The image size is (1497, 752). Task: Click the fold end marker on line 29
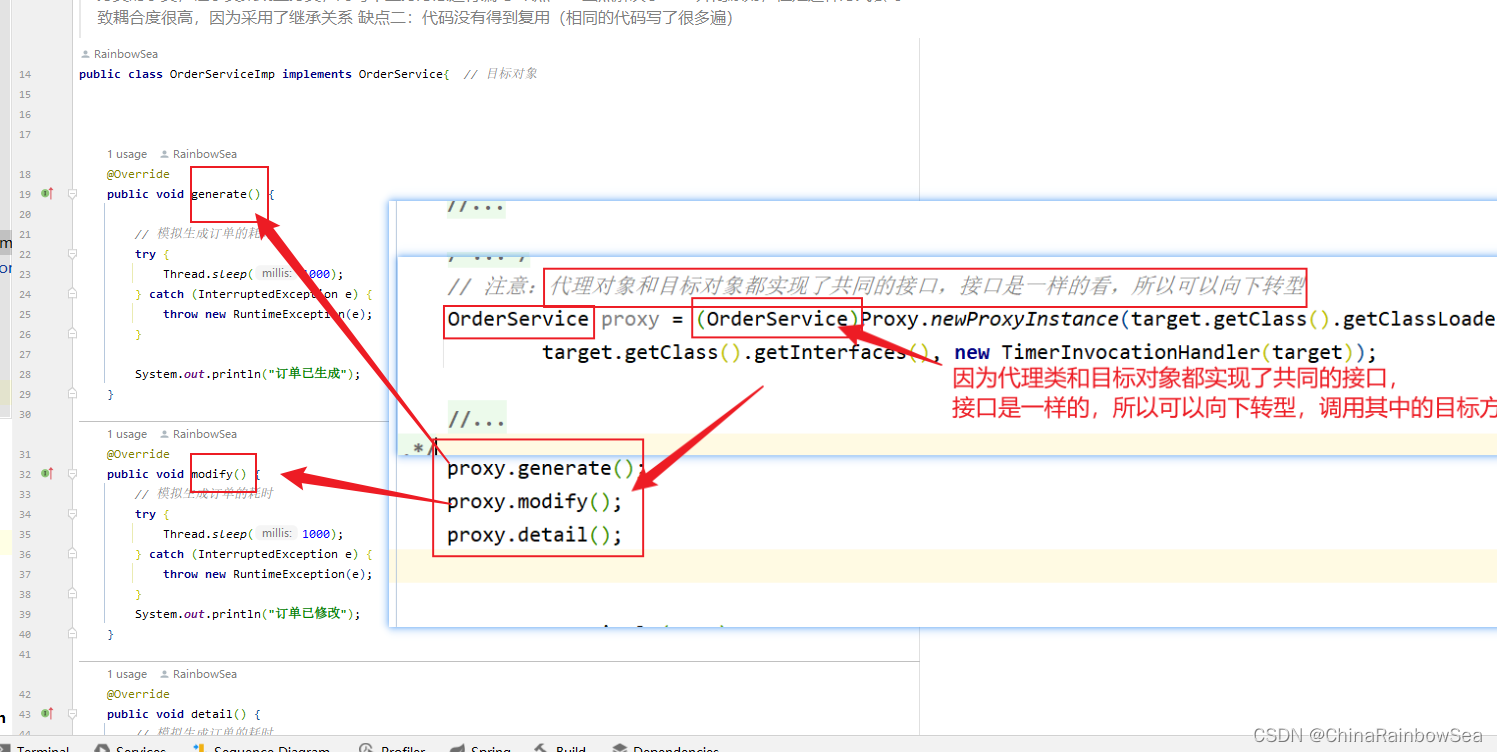(72, 394)
